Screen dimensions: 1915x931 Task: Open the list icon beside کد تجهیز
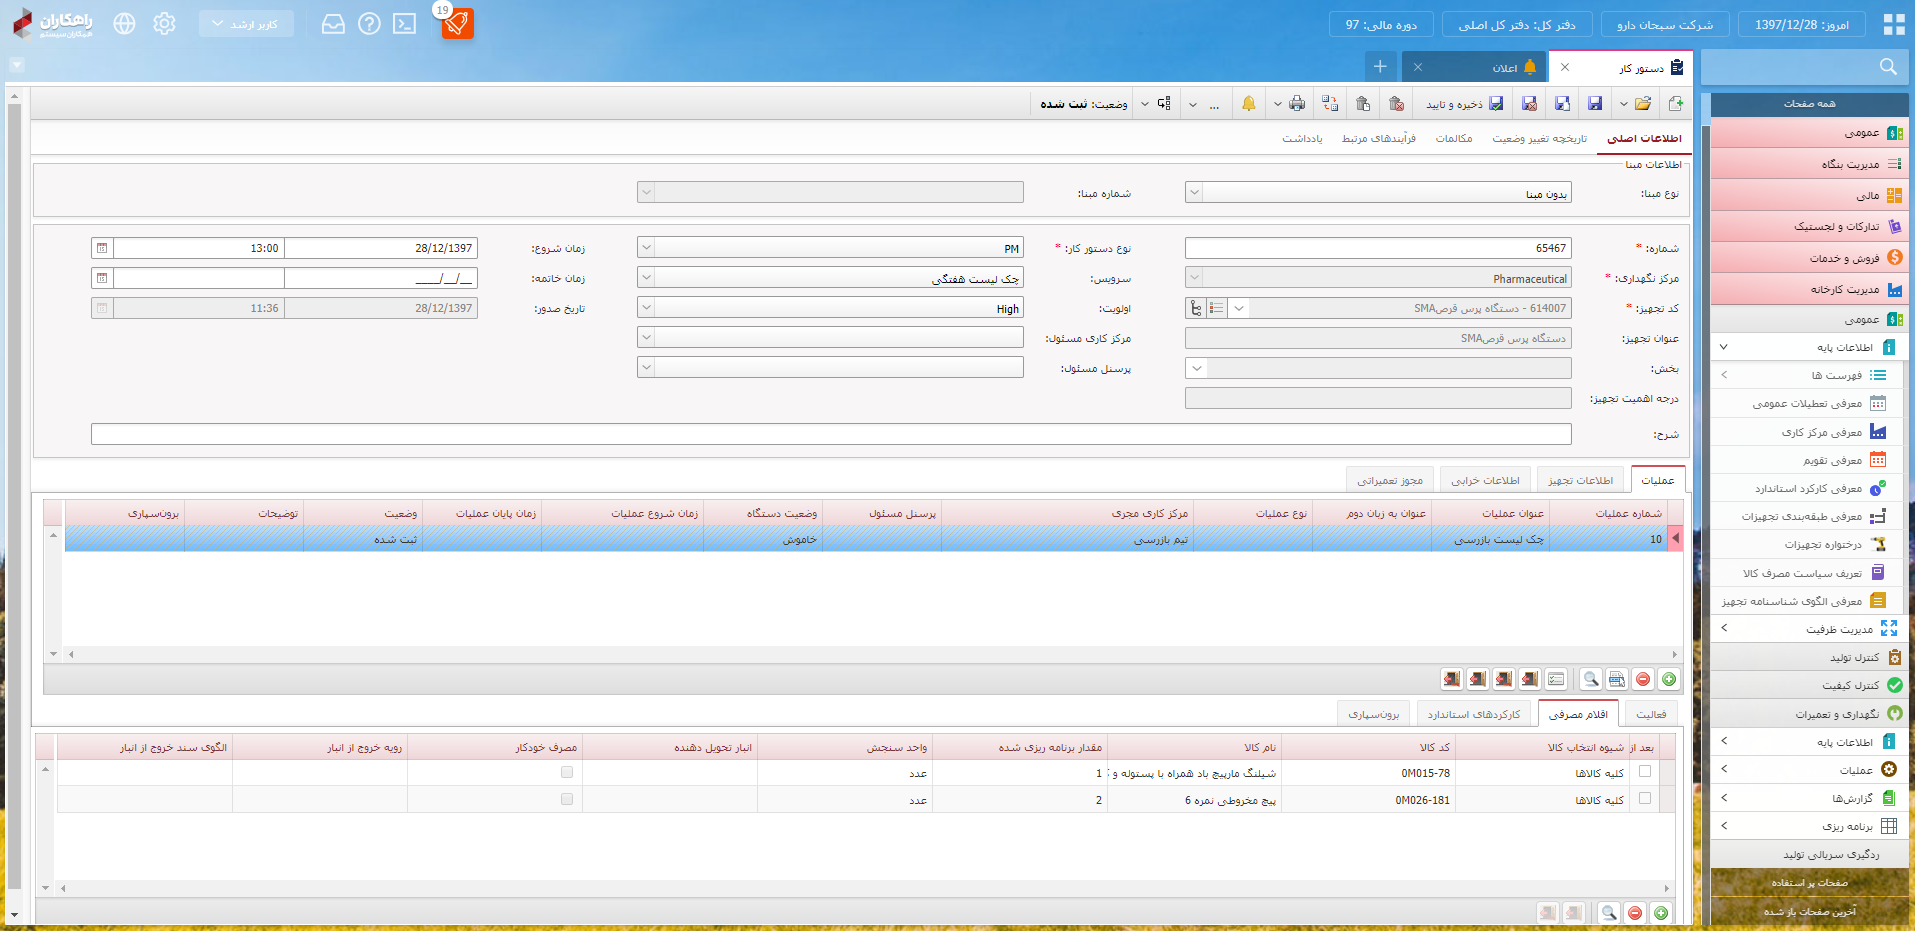click(1217, 308)
